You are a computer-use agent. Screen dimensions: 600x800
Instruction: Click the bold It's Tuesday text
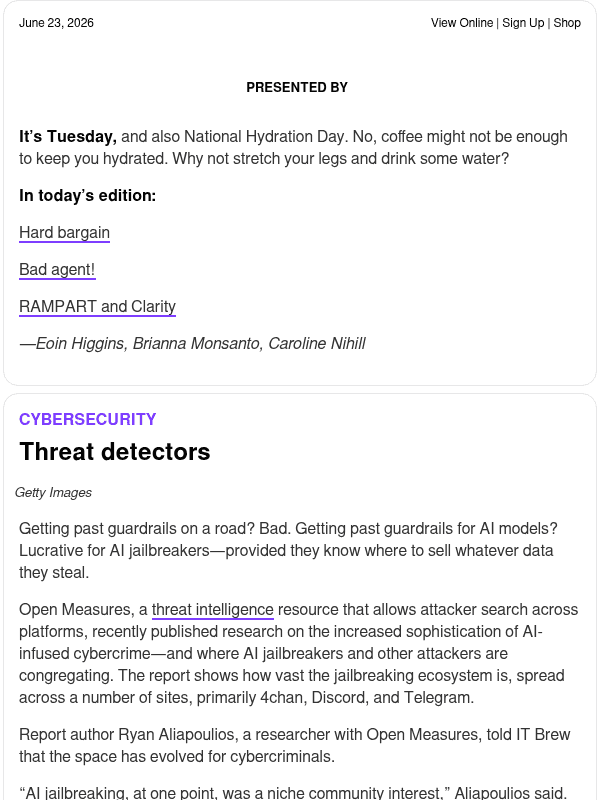coord(68,137)
